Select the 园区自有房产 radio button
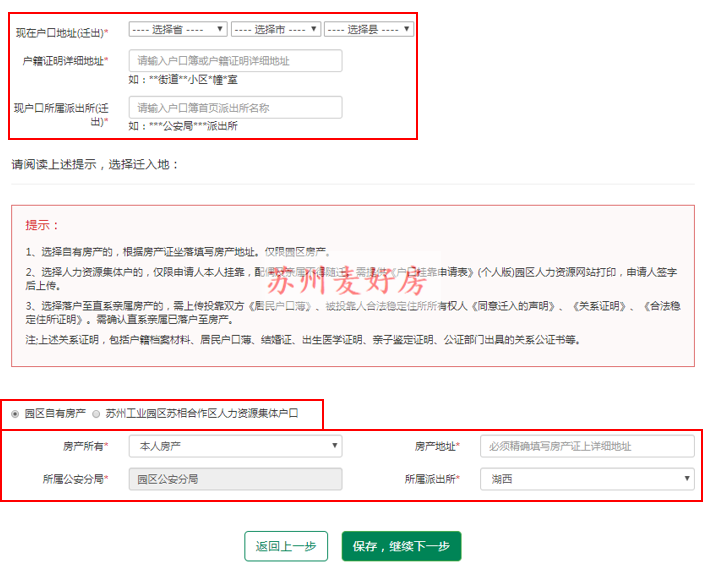The height and width of the screenshot is (568, 707). click(15, 413)
